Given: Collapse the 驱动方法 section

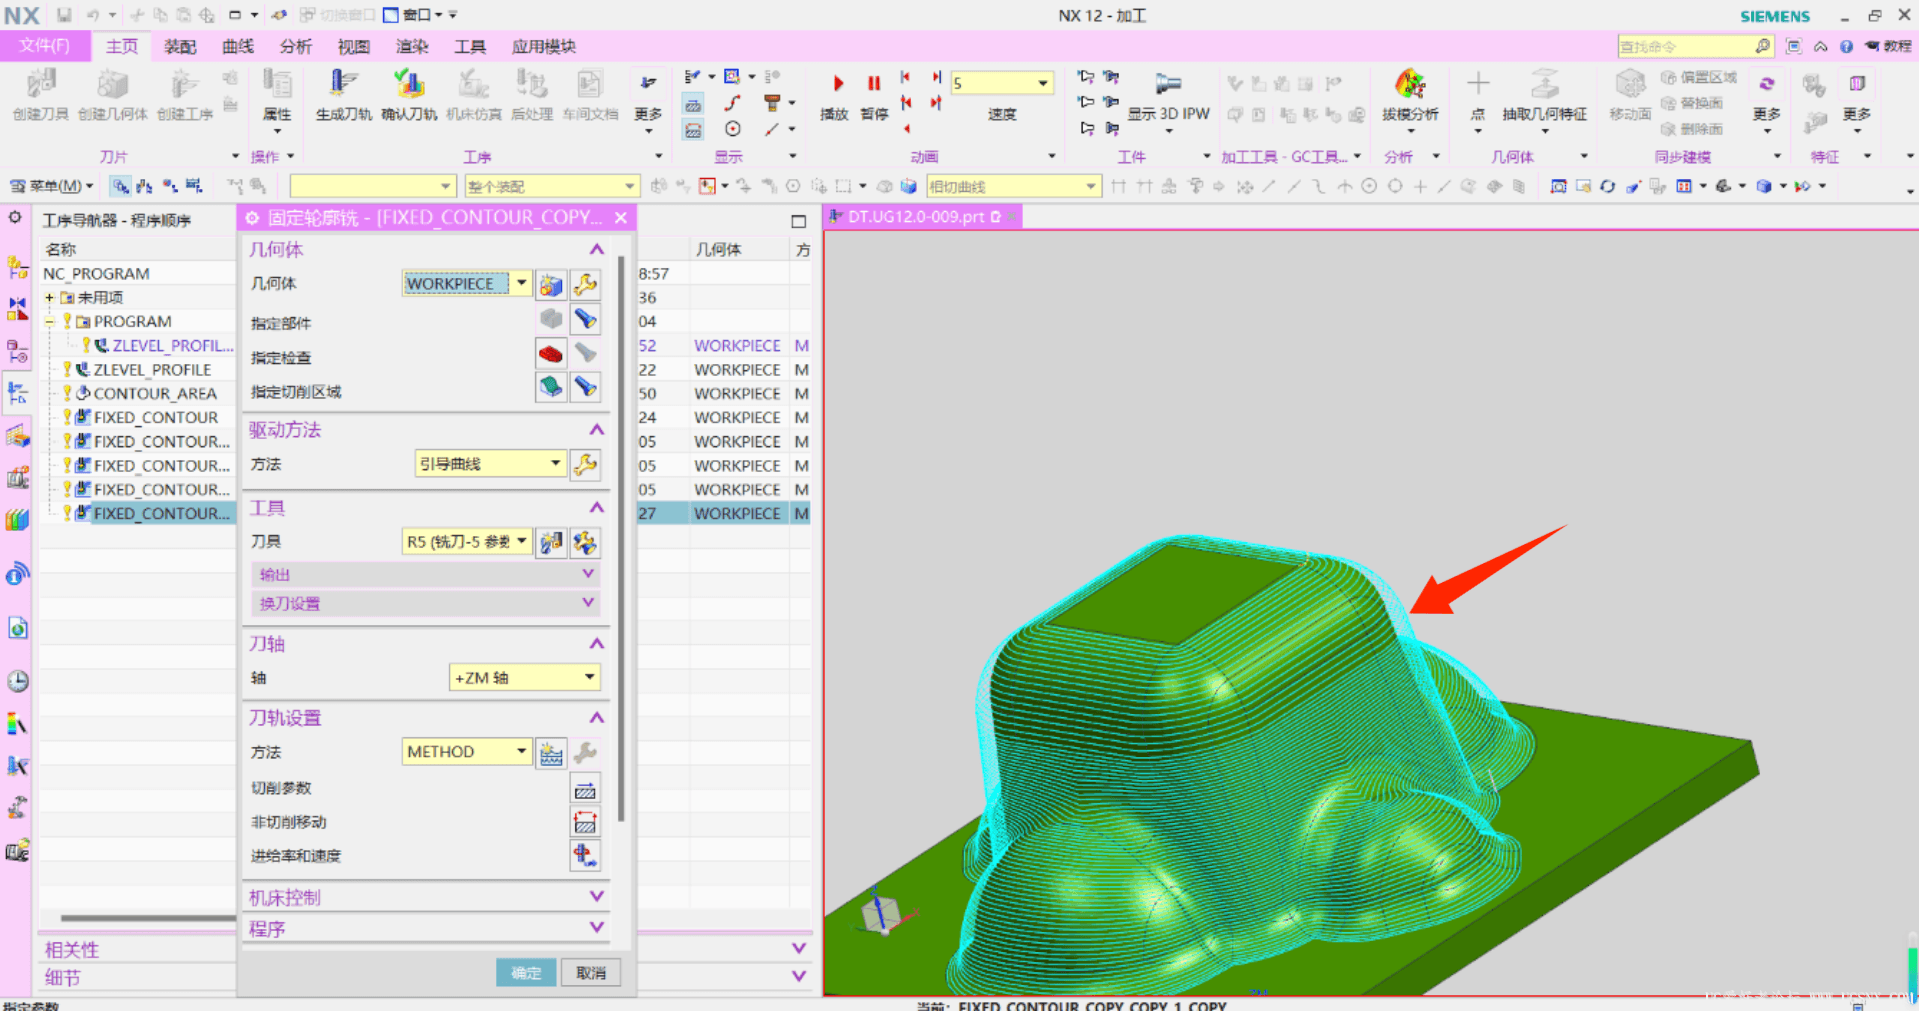Looking at the screenshot, I should [x=597, y=430].
